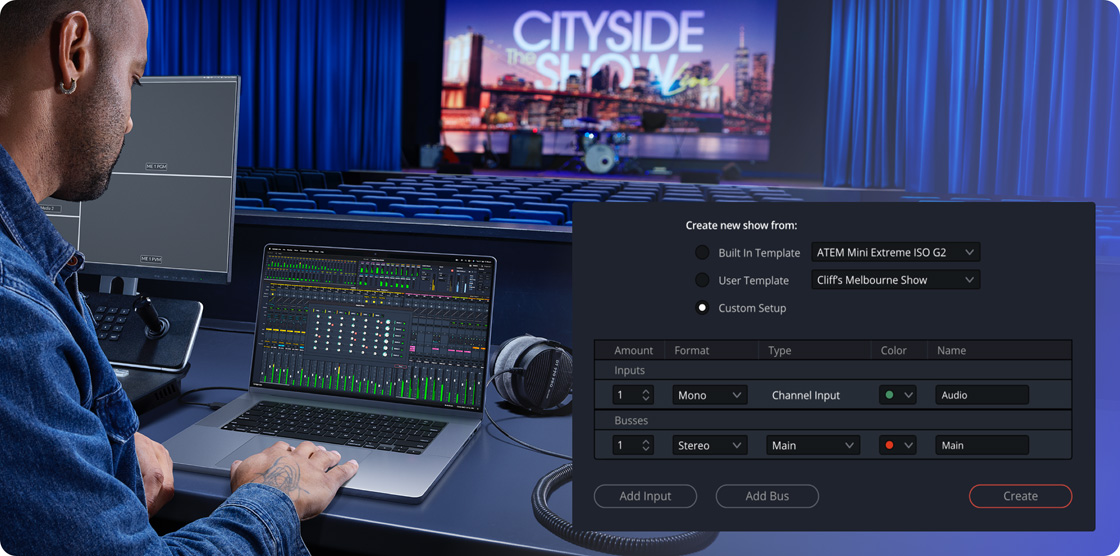Screen dimensions: 1120x556
Task: Select the User Template radio button
Action: [x=702, y=281]
